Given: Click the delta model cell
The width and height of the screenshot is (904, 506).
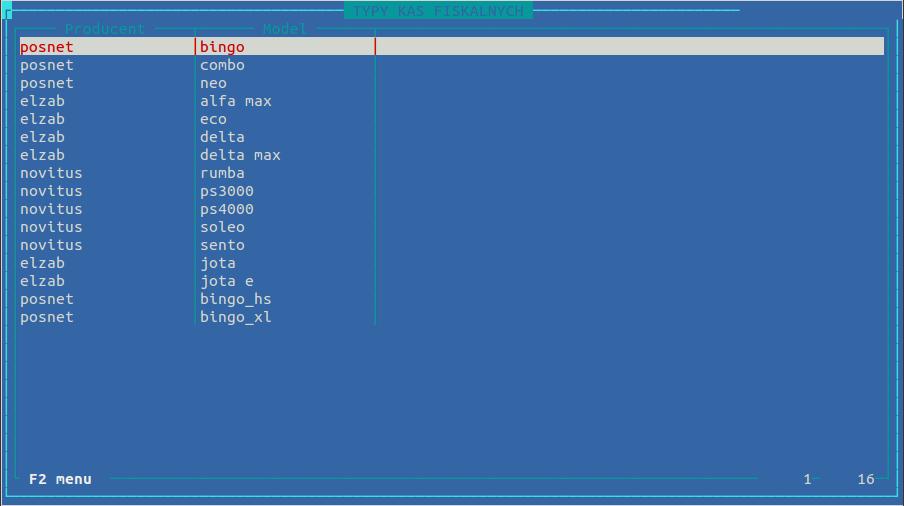Looking at the screenshot, I should pyautogui.click(x=222, y=137).
